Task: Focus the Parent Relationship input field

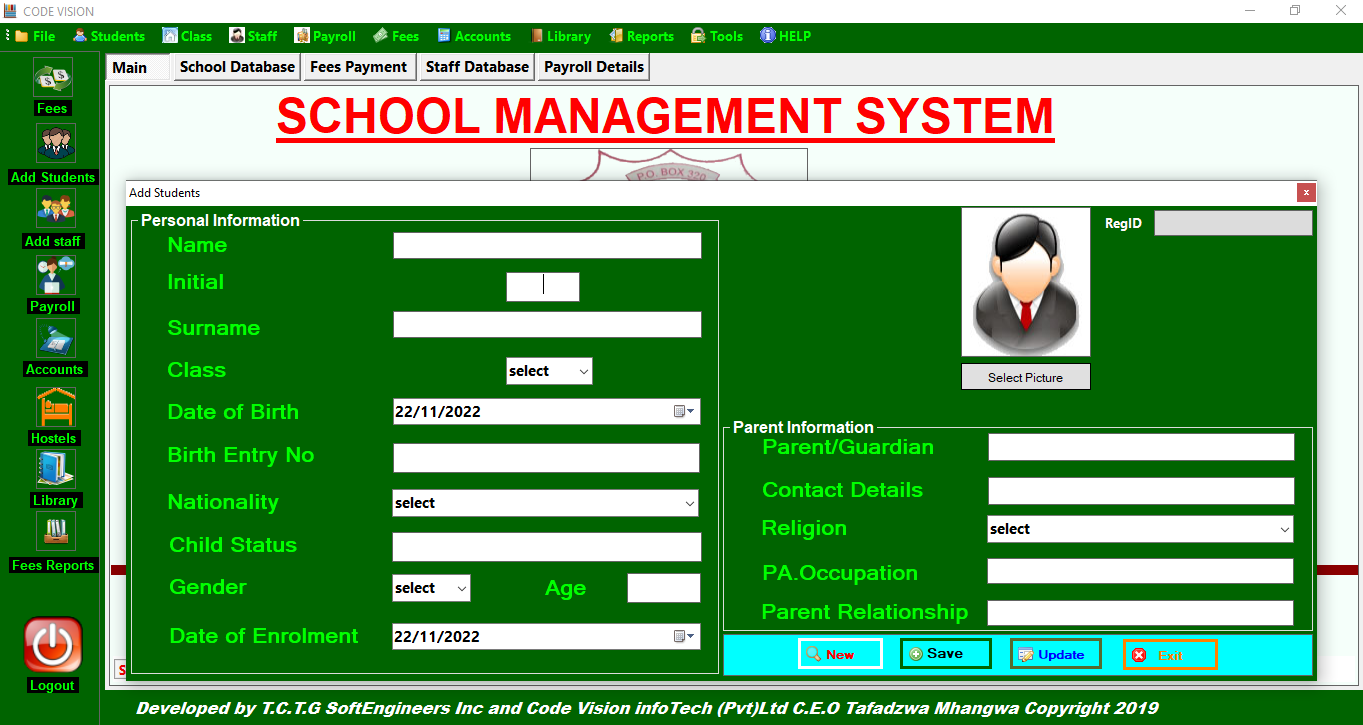Action: [x=1140, y=613]
